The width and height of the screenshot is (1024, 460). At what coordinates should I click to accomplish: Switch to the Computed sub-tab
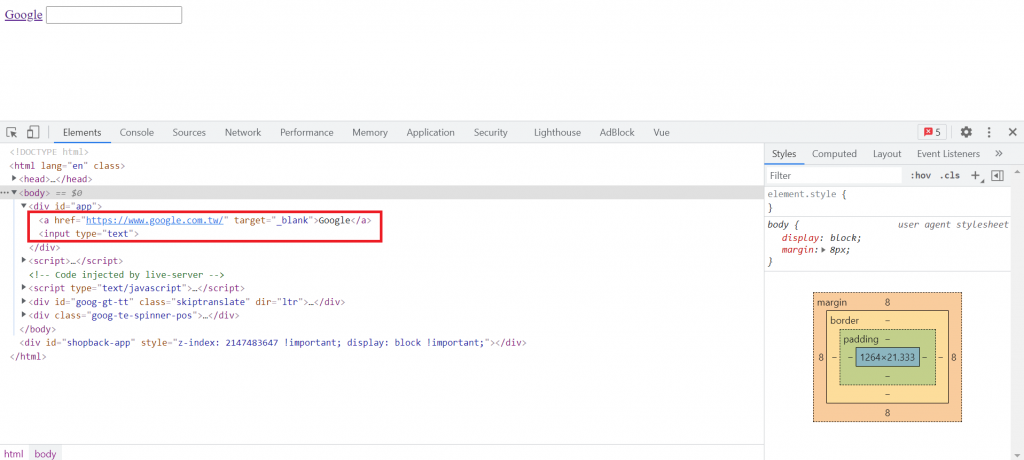(834, 154)
